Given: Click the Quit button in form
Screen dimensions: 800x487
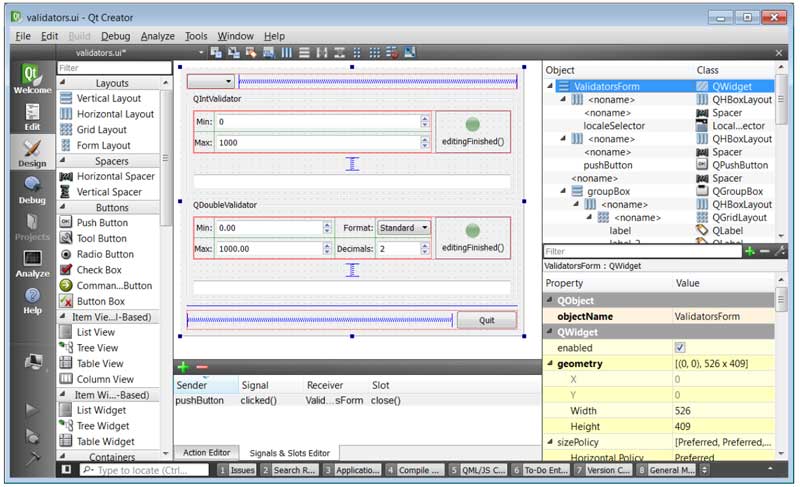Looking at the screenshot, I should 487,320.
